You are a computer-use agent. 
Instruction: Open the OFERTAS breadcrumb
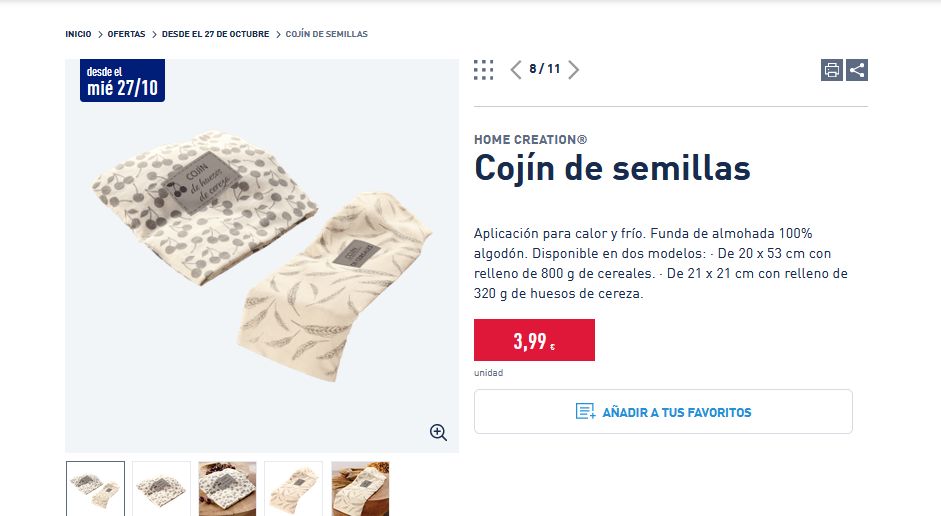pos(126,34)
